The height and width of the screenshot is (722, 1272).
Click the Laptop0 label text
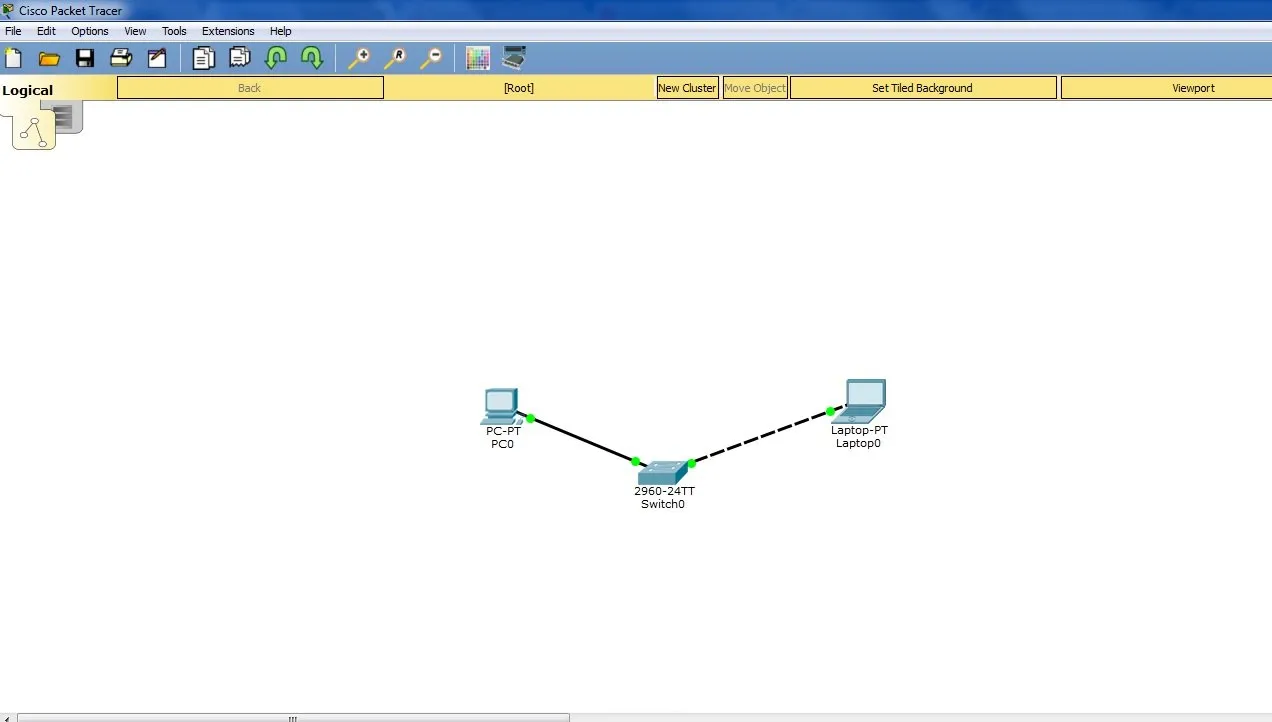pyautogui.click(x=858, y=443)
